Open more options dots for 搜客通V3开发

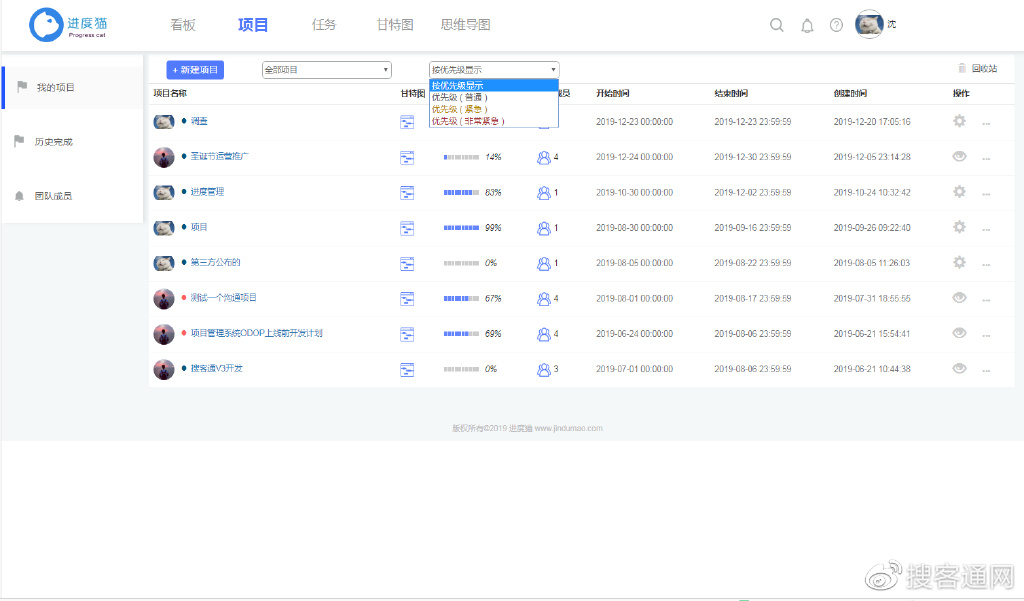[986, 370]
